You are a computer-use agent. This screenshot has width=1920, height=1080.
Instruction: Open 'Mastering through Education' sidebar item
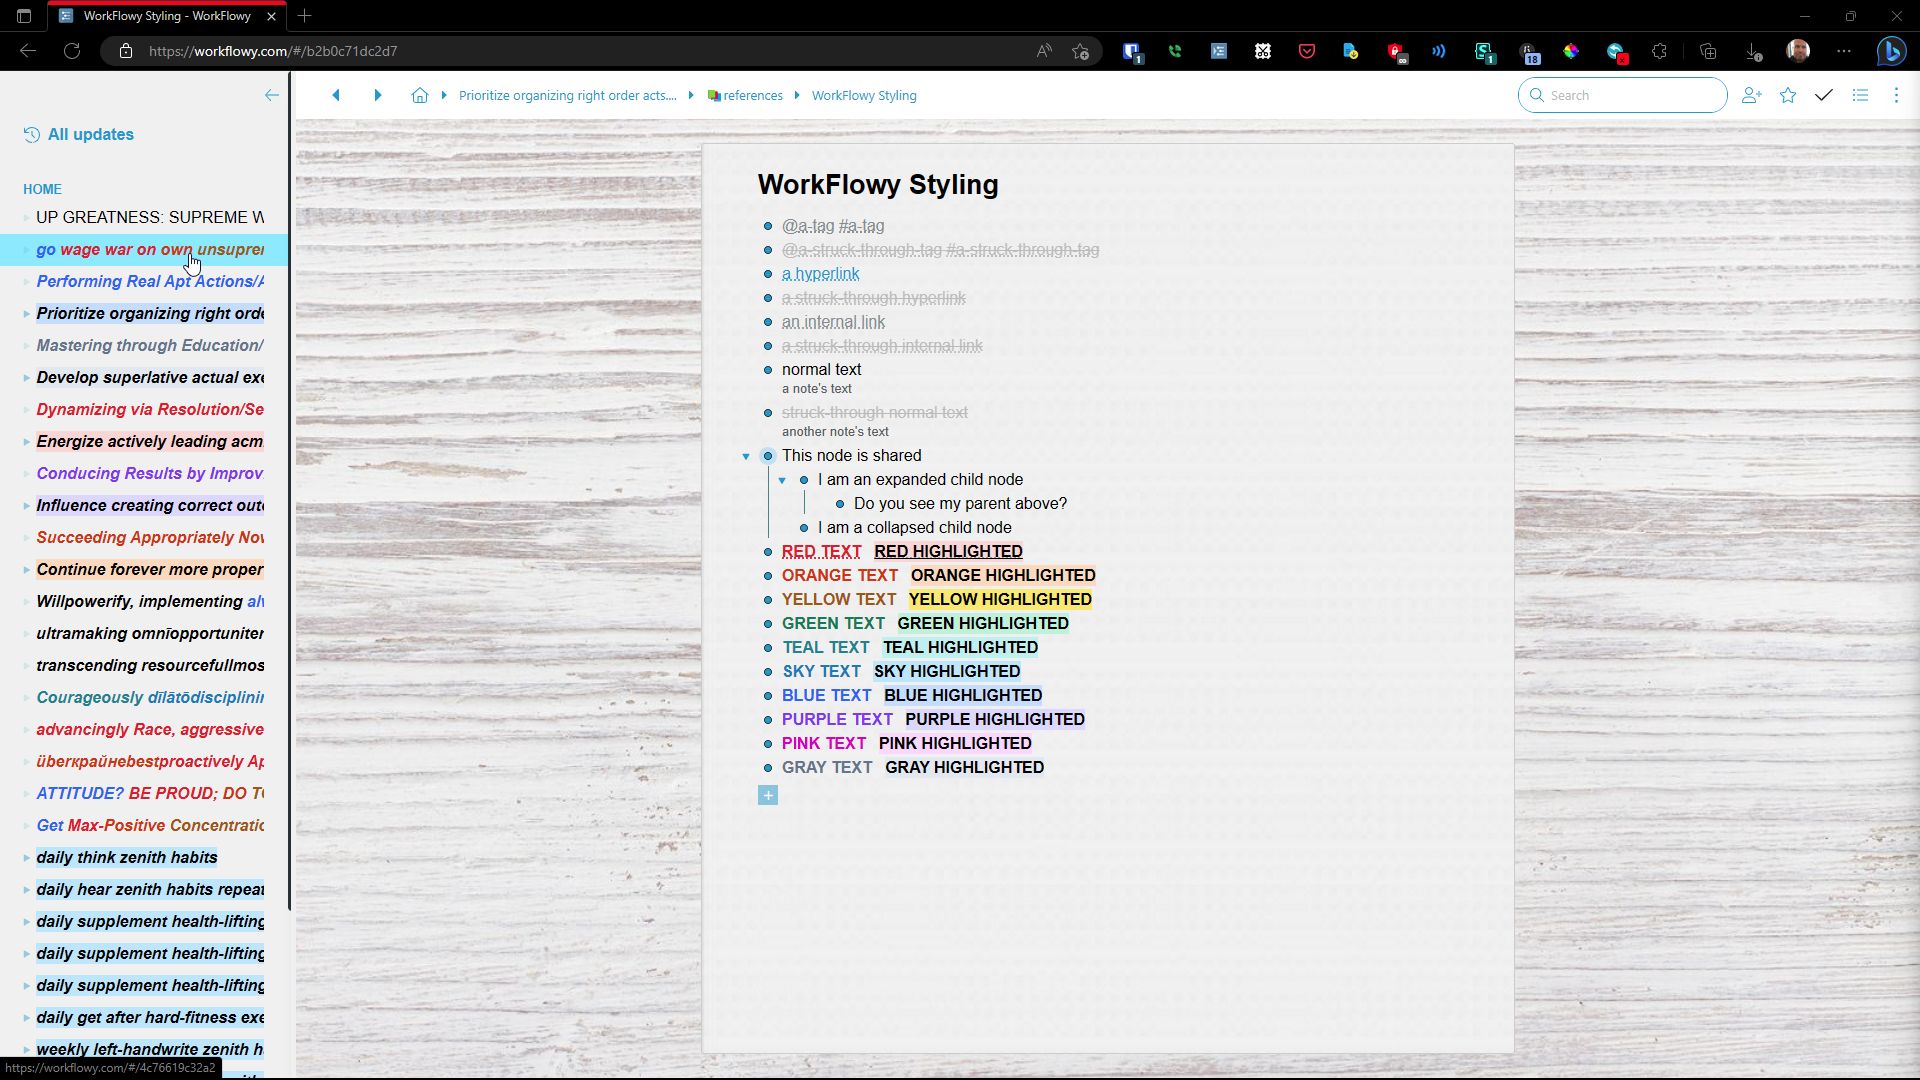150,345
